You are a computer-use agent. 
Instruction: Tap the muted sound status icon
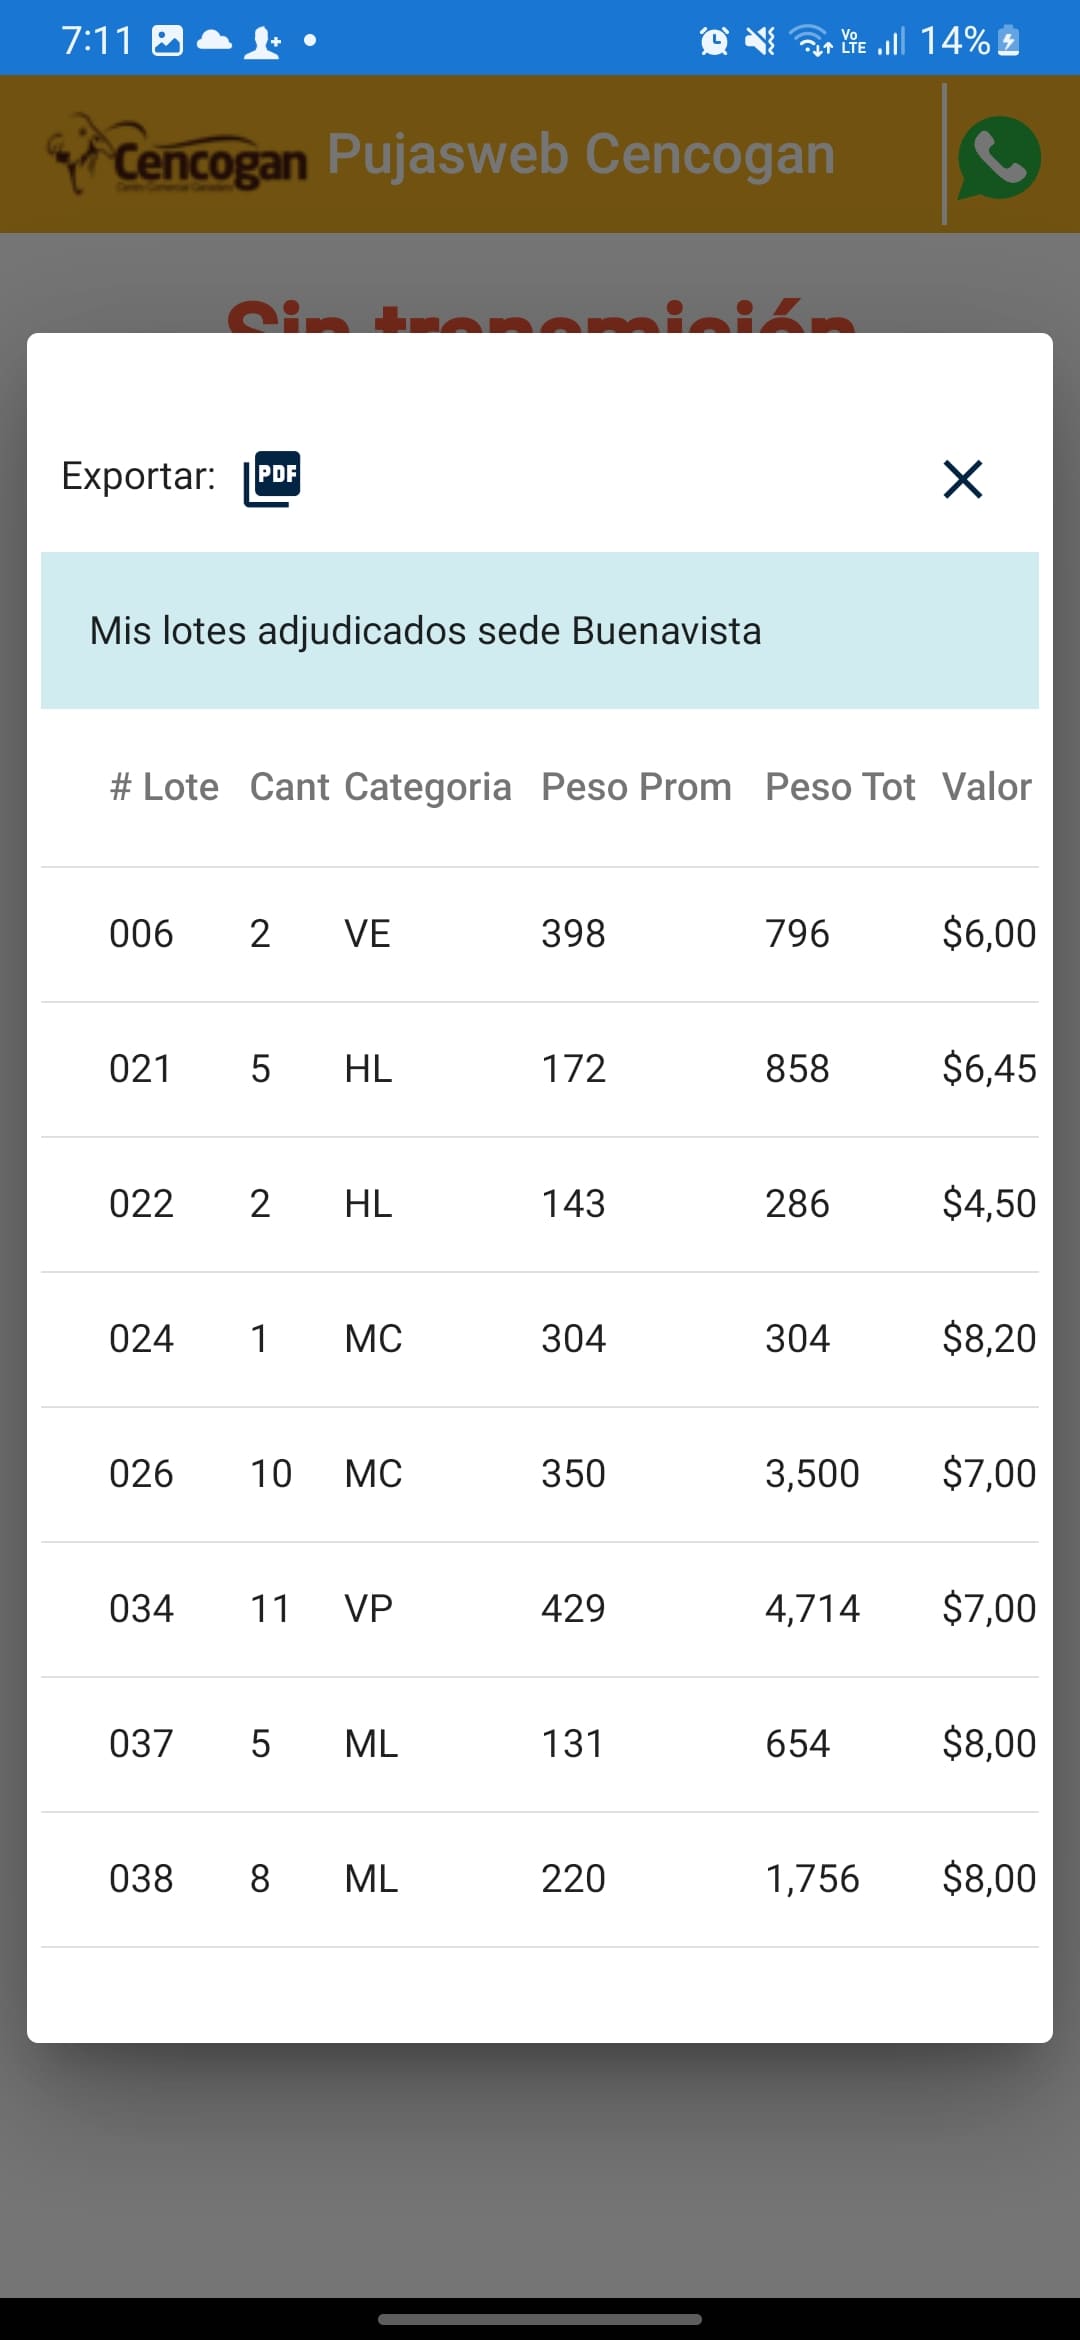[x=760, y=41]
